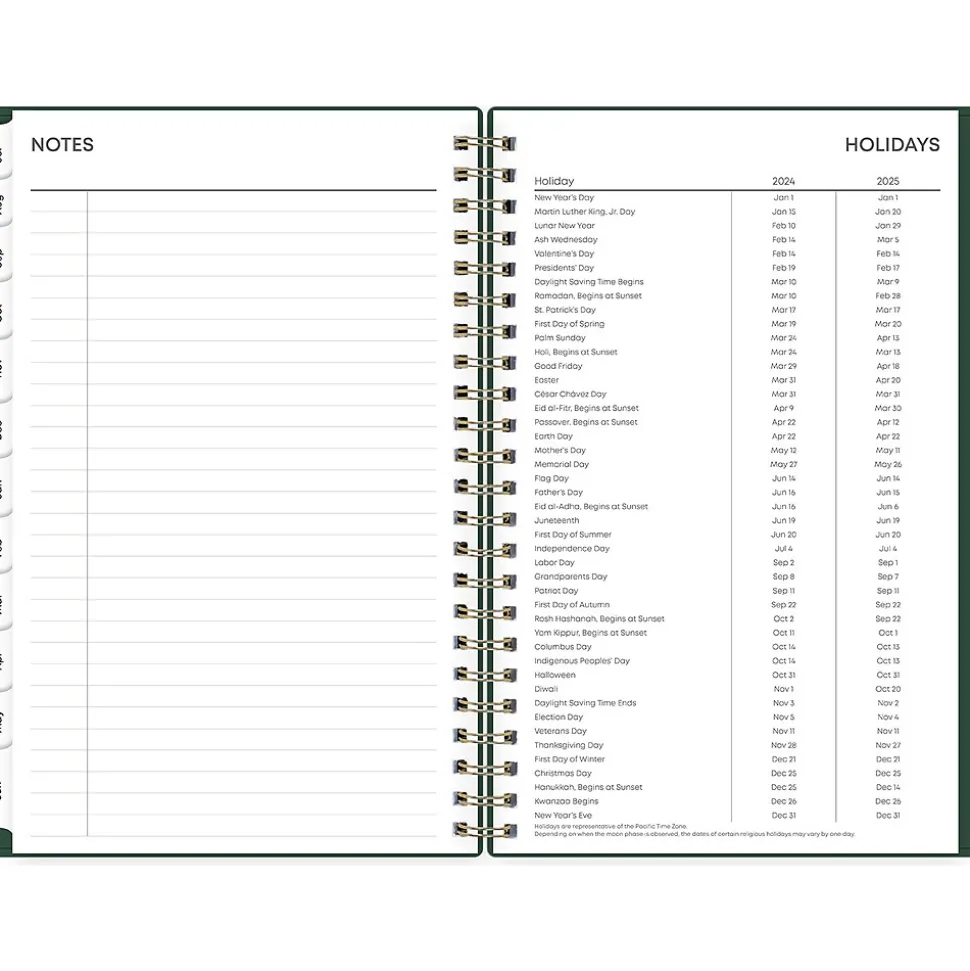Click the HOLIDAYS page heading
970x971 pixels.
(x=891, y=145)
